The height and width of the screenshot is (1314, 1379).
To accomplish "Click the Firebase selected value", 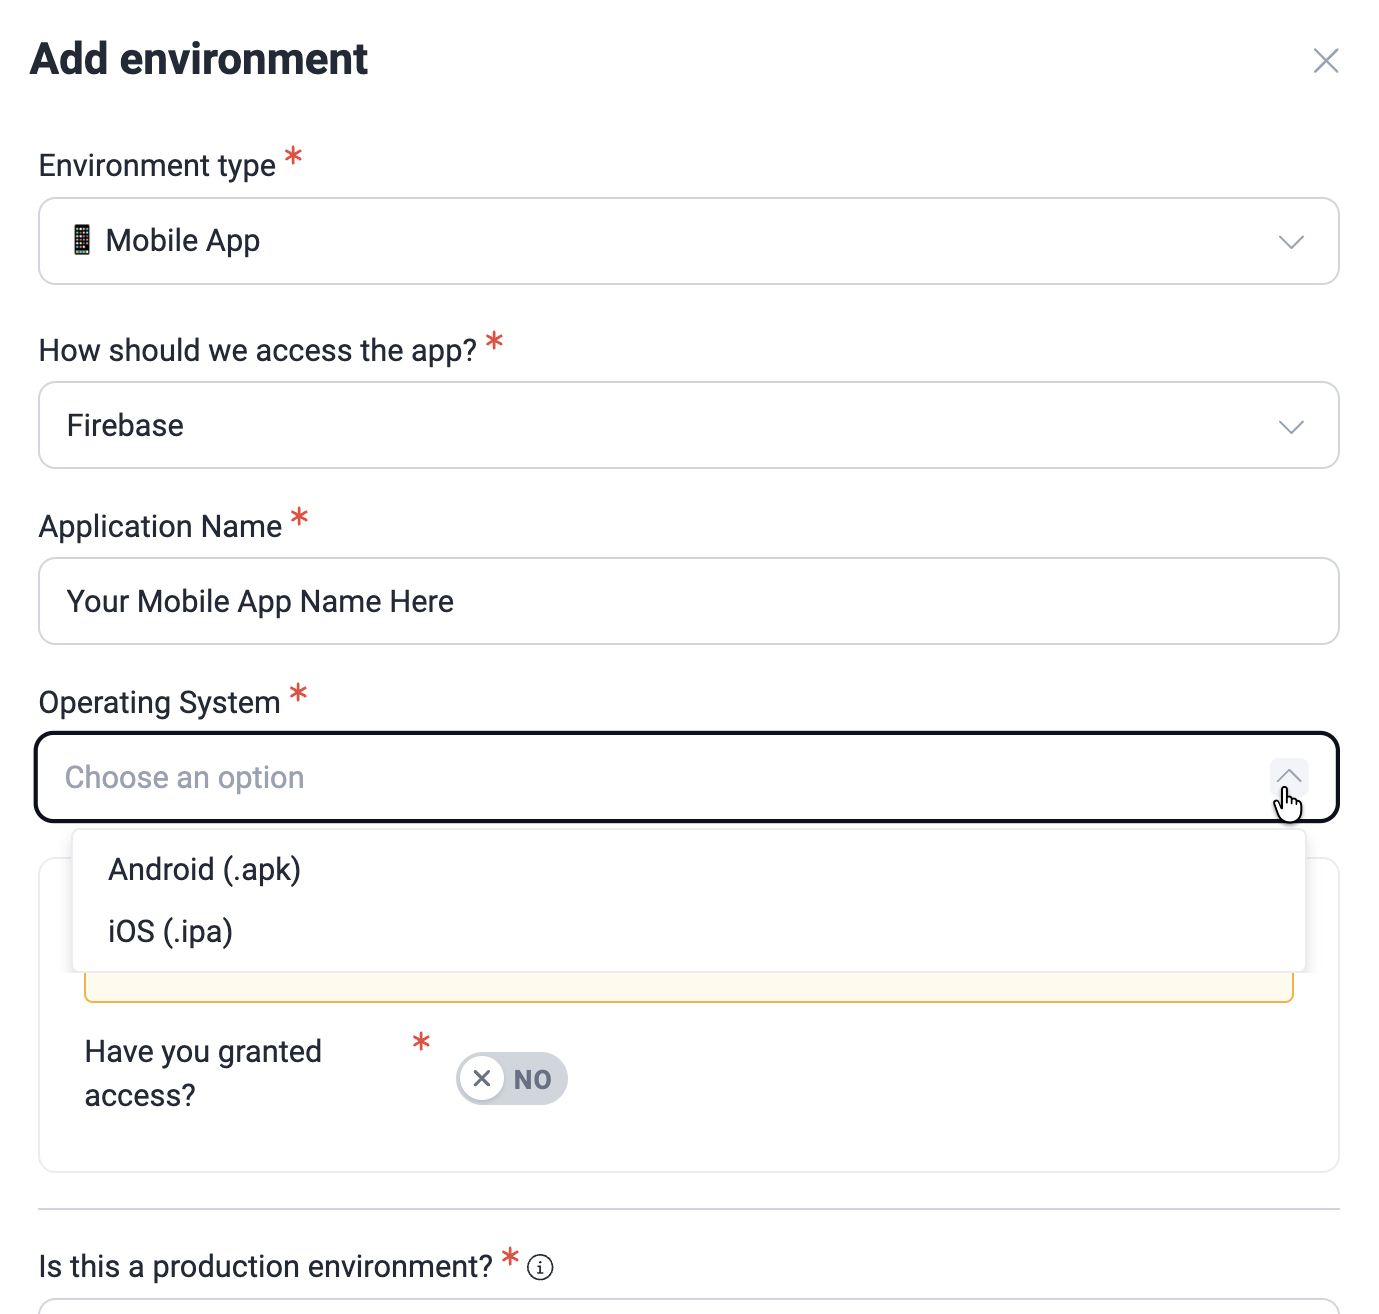I will click(x=124, y=425).
